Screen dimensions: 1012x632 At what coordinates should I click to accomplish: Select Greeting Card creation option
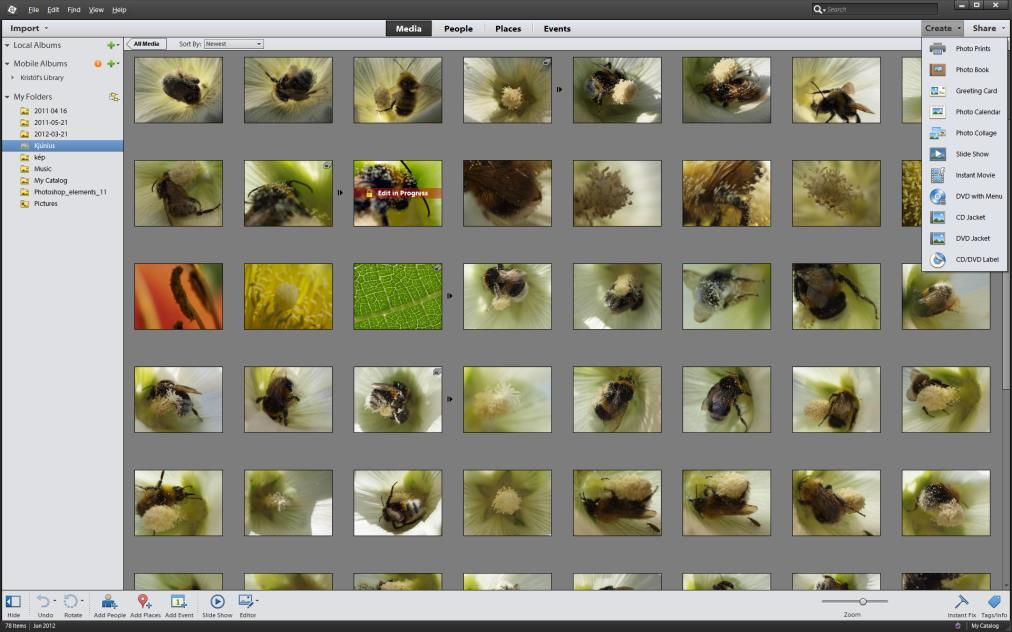click(x=964, y=91)
